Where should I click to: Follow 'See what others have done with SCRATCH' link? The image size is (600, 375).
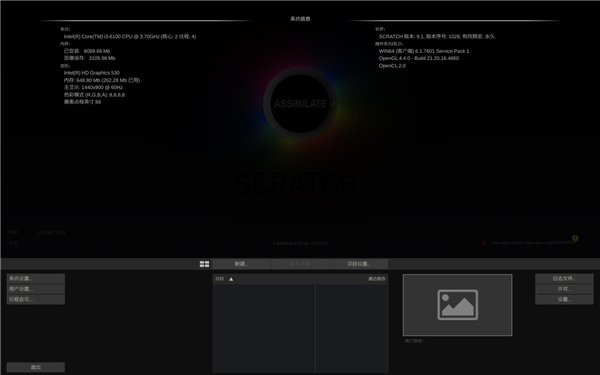533,243
